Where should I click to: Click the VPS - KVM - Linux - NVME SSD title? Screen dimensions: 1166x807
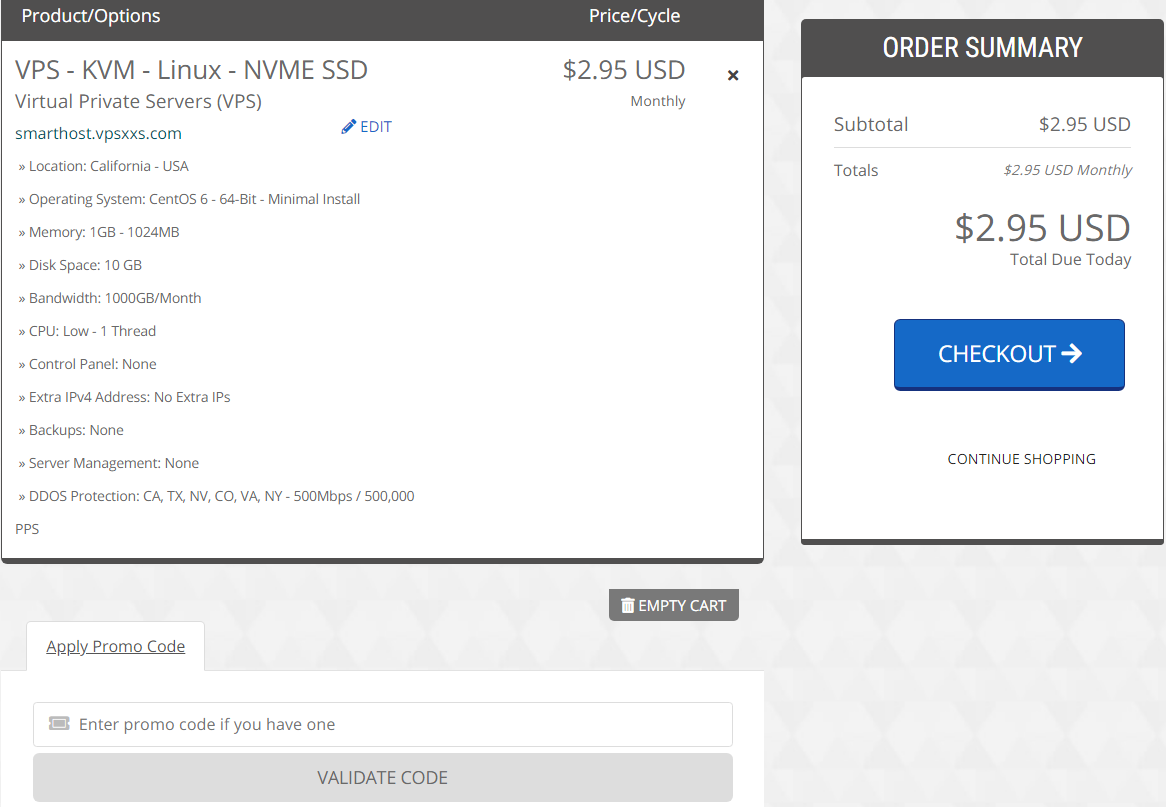coord(191,70)
